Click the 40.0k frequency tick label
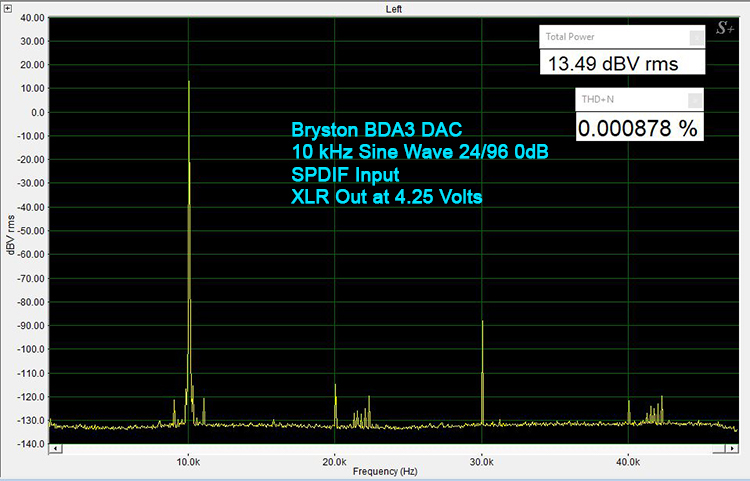 (628, 460)
